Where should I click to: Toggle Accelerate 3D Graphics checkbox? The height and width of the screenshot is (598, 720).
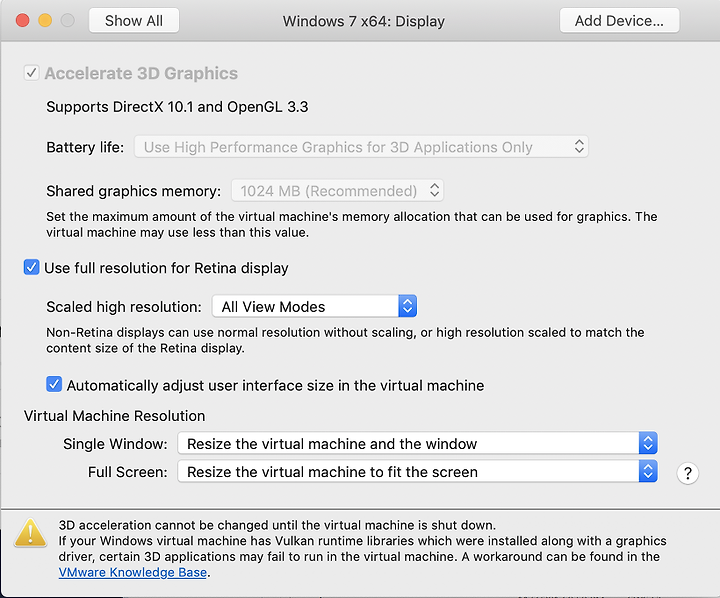pos(31,73)
